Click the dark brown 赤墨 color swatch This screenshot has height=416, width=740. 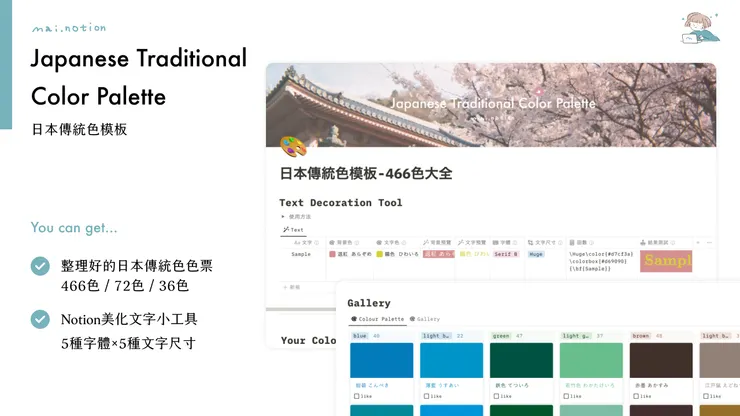pyautogui.click(x=661, y=360)
